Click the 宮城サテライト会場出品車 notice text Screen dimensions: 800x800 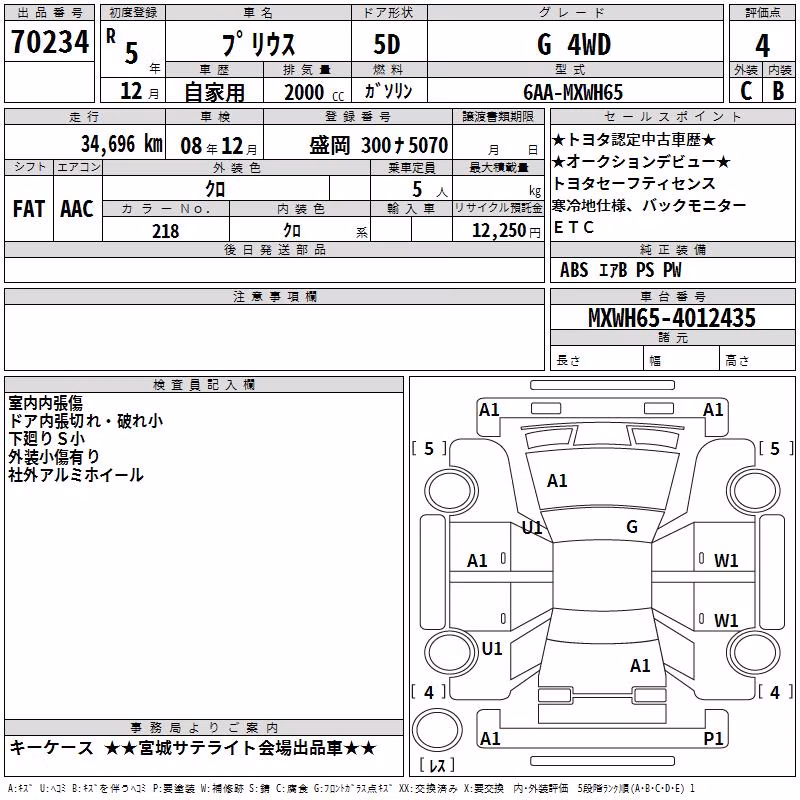click(x=240, y=748)
